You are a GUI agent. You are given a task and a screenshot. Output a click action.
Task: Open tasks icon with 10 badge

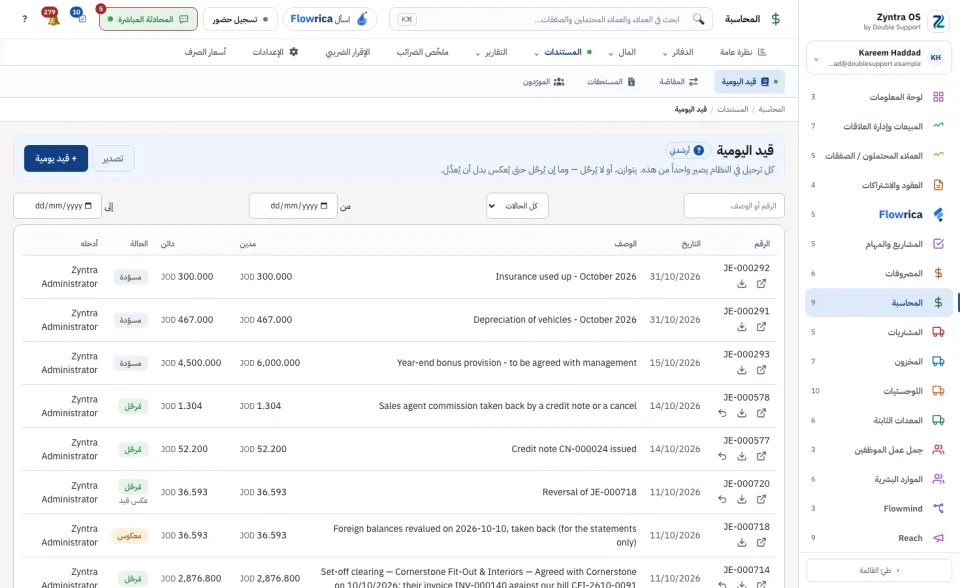pyautogui.click(x=80, y=17)
